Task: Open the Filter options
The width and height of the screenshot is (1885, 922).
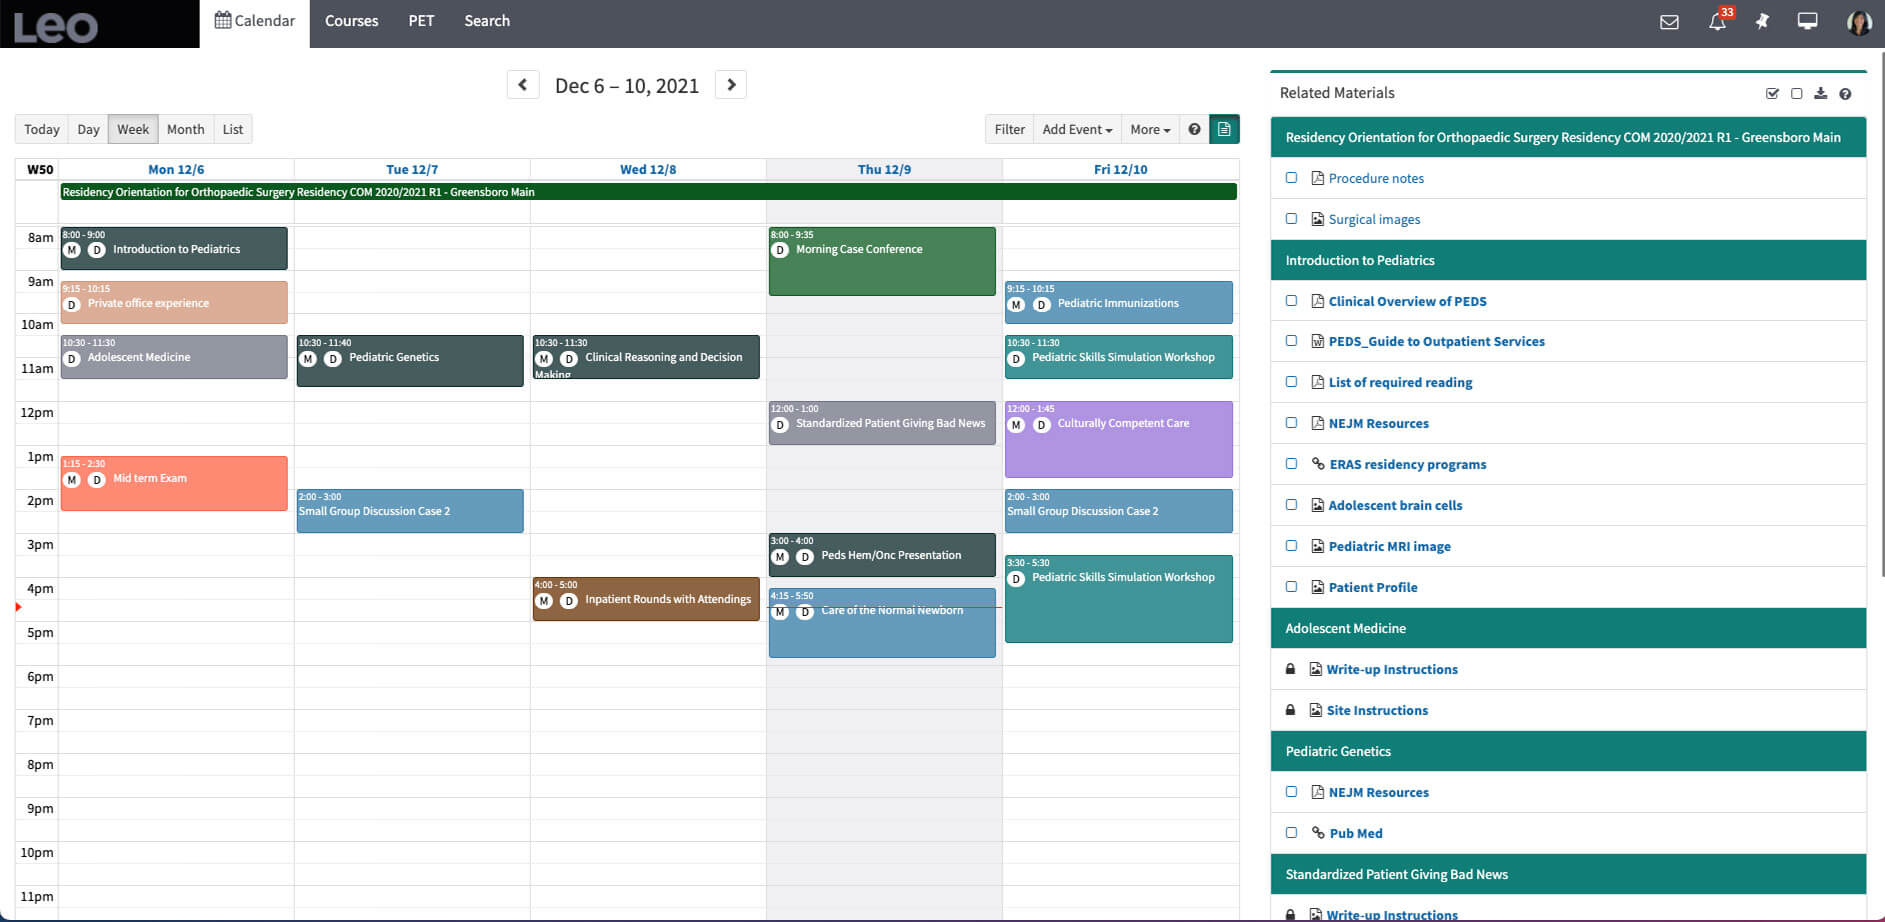Action: [x=1009, y=129]
